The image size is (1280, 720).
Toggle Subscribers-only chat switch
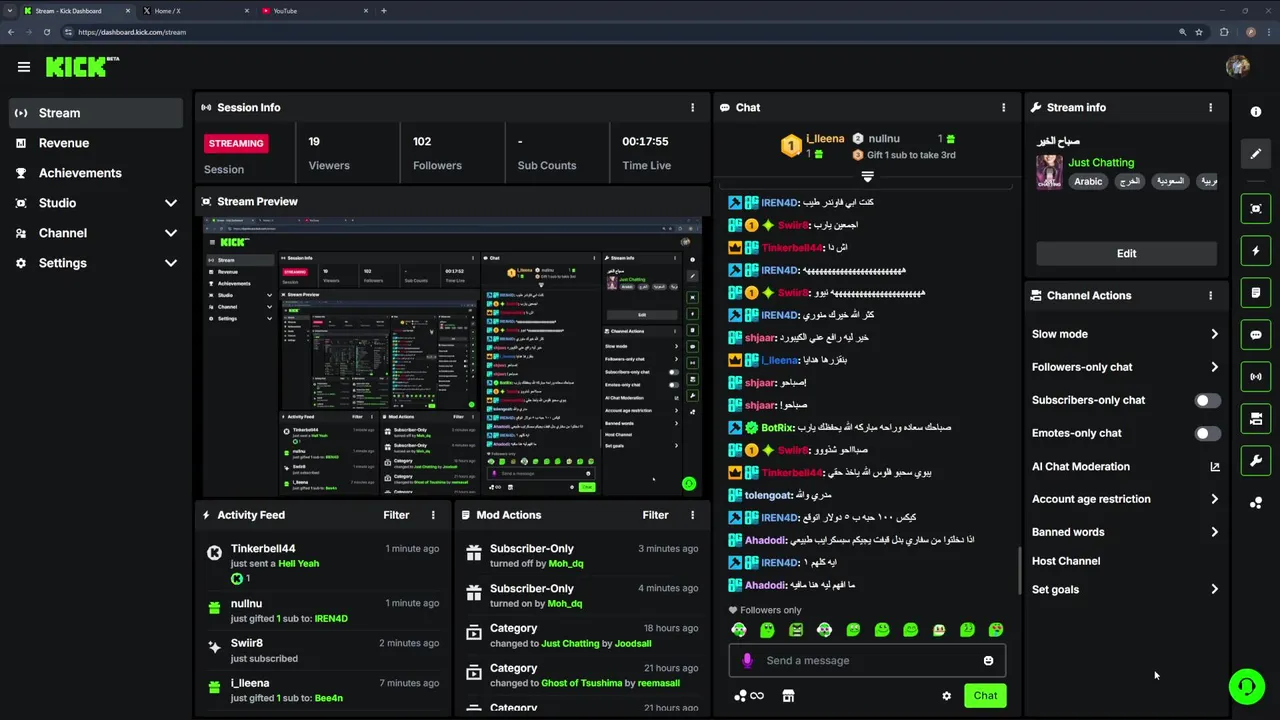1207,400
